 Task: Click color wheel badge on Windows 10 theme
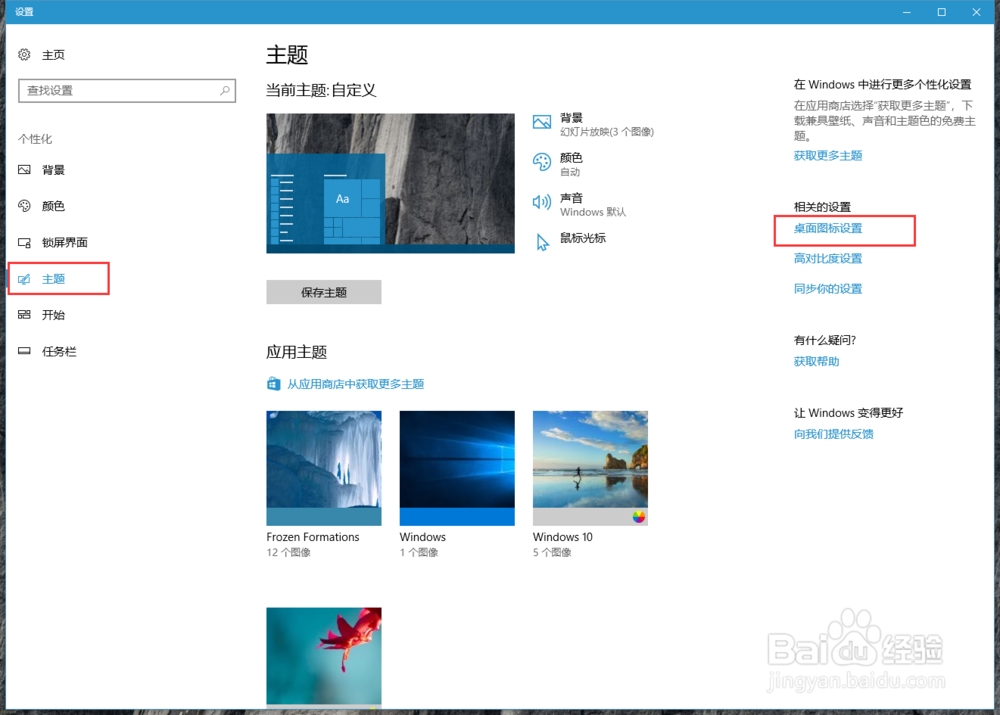(638, 517)
